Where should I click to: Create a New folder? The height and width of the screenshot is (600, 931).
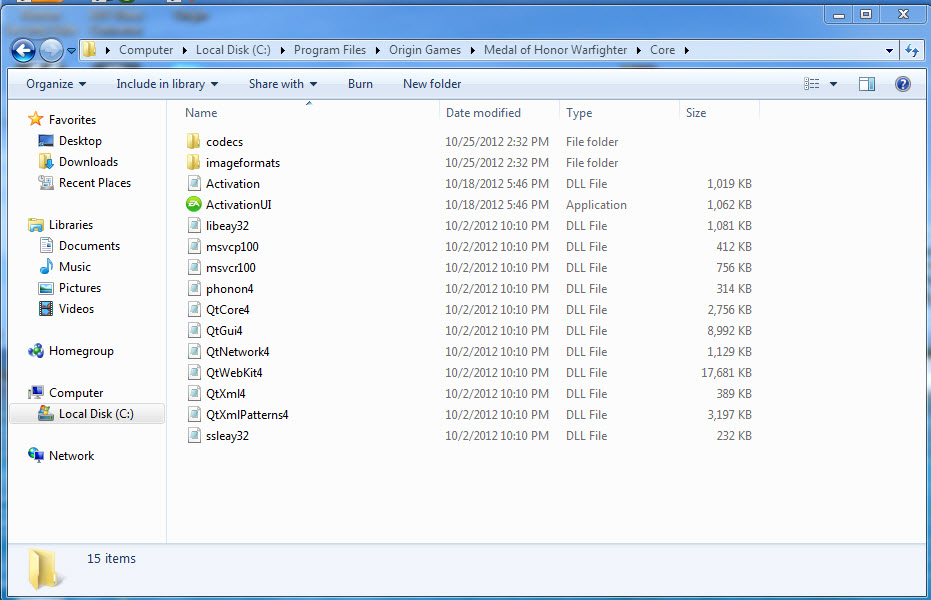(x=432, y=84)
